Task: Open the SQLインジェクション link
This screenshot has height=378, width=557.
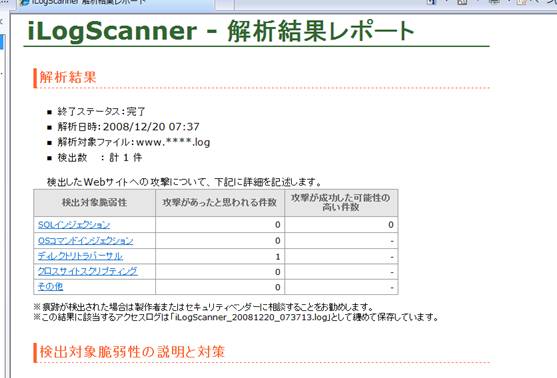Action: 74,225
